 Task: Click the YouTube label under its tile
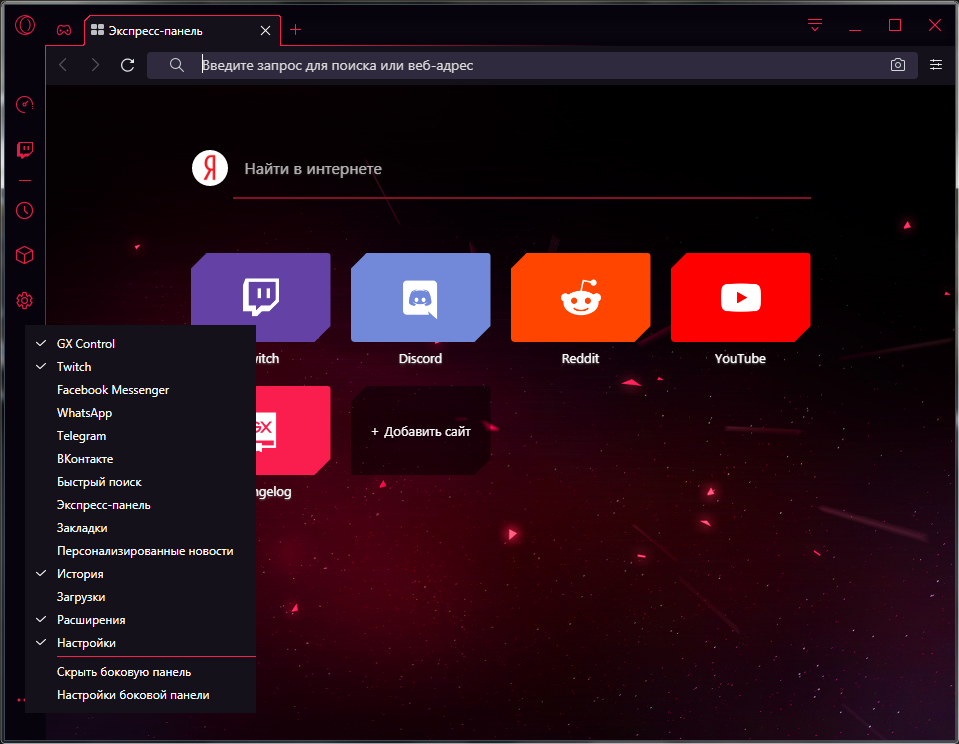(740, 359)
